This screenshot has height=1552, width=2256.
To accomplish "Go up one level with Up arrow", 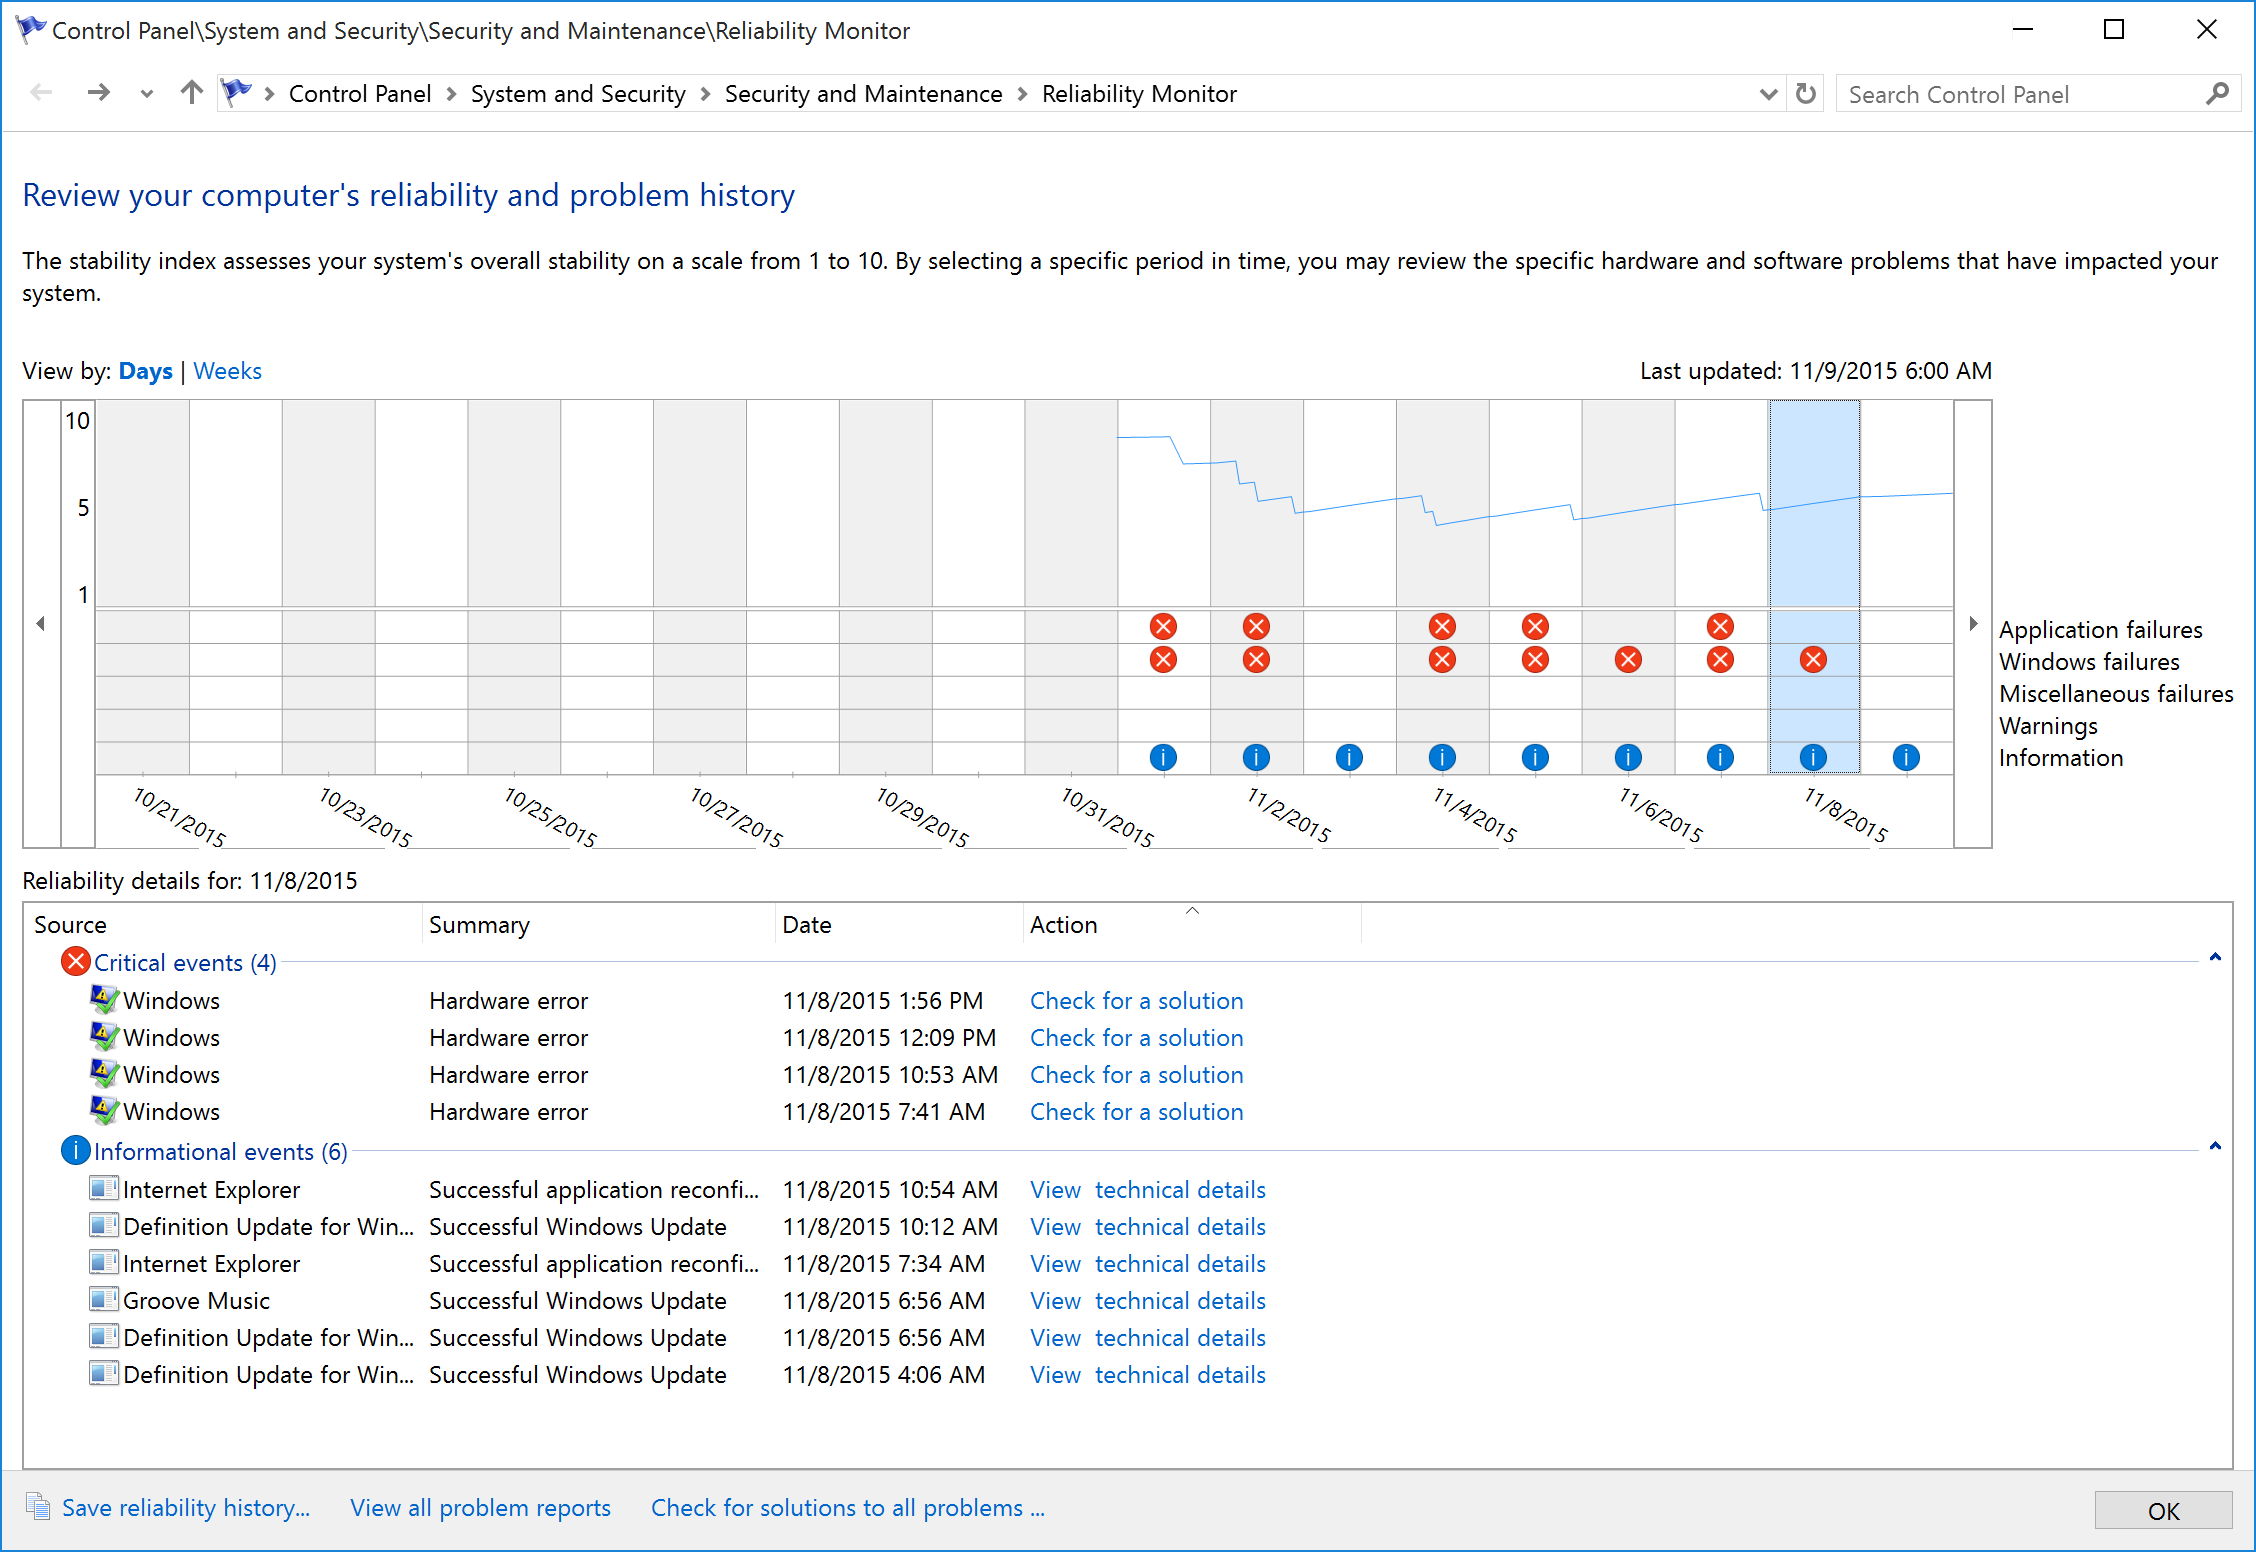I will (x=191, y=93).
